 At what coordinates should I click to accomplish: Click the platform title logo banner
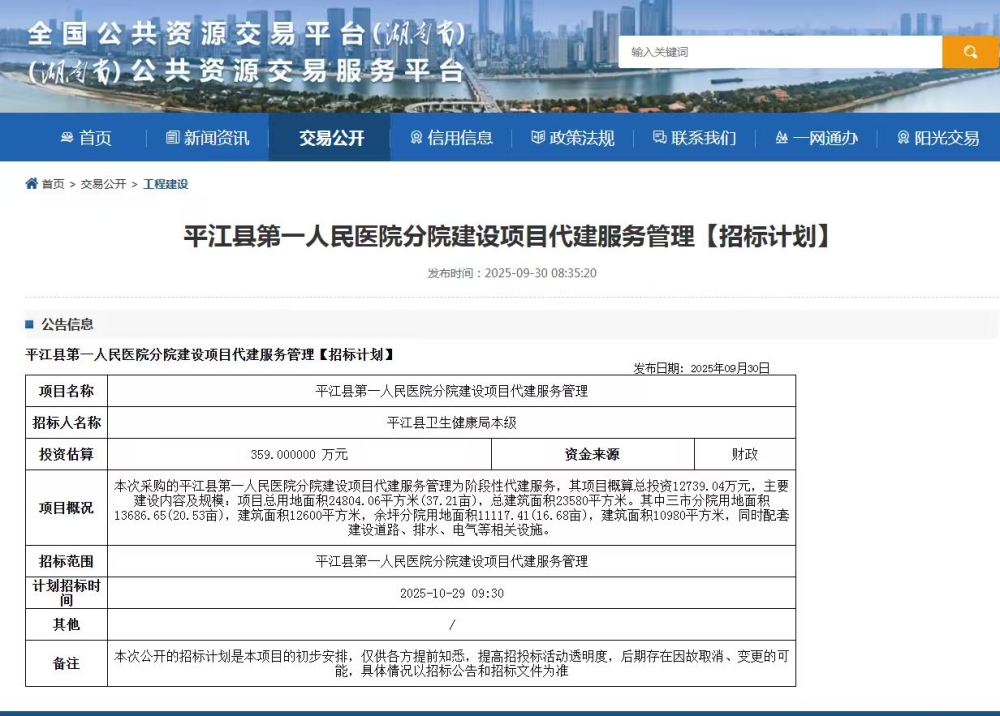click(x=247, y=52)
